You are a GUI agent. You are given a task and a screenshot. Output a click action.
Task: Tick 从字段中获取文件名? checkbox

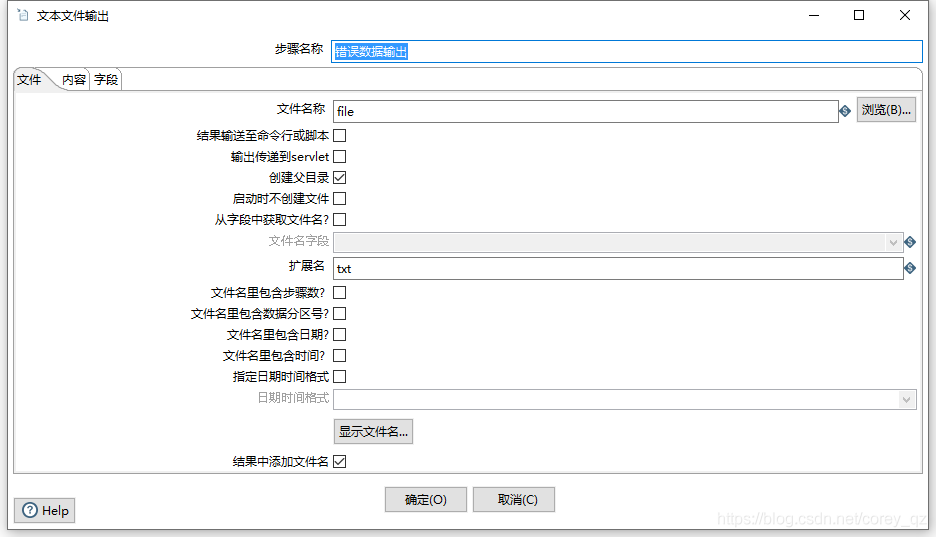(x=340, y=220)
